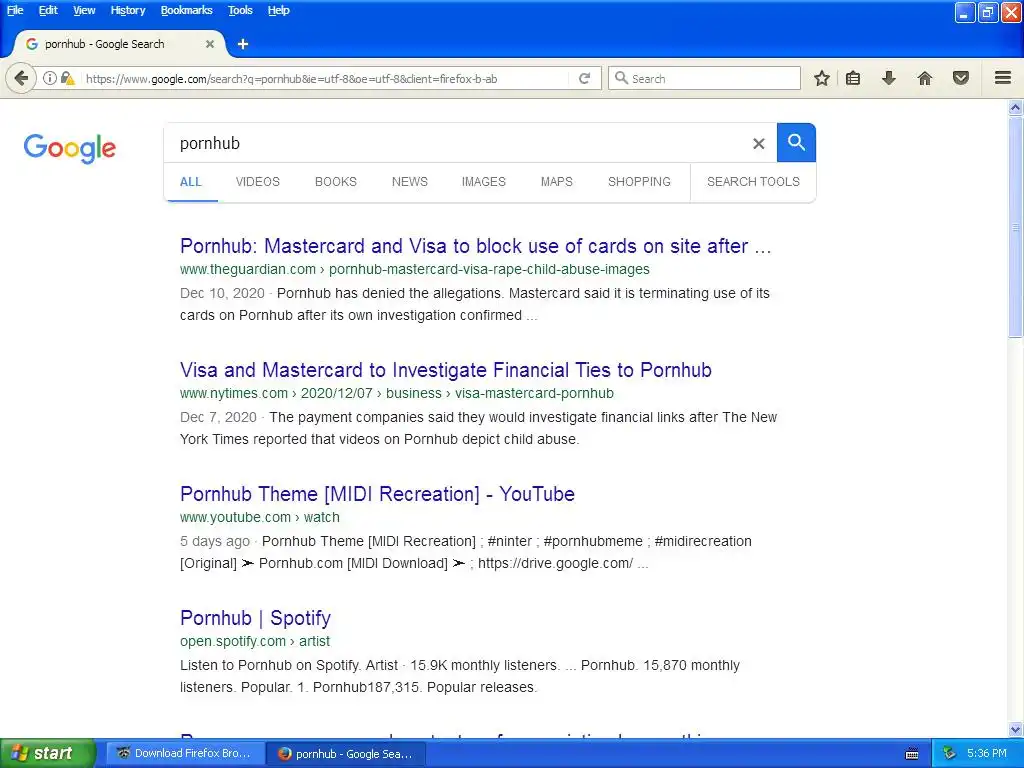Close the pornhub - Google Search tab
The image size is (1024, 768).
pyautogui.click(x=210, y=44)
